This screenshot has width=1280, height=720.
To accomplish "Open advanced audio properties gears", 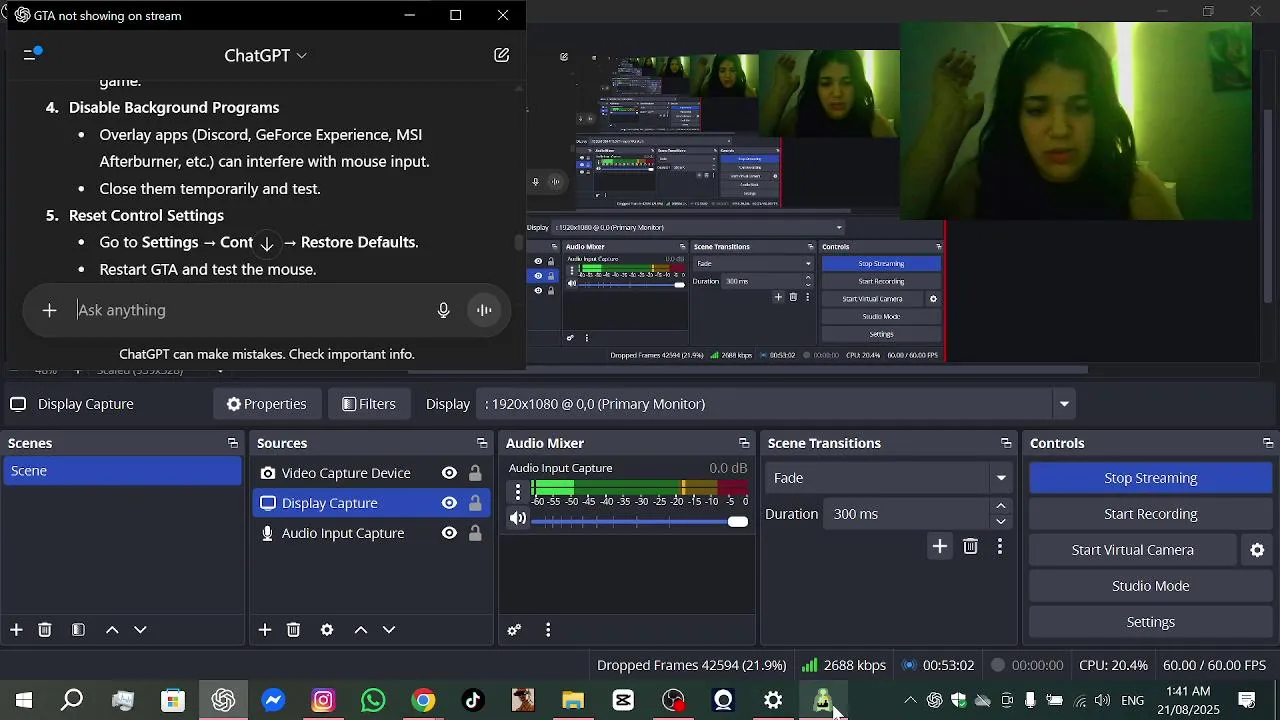I will pyautogui.click(x=514, y=630).
